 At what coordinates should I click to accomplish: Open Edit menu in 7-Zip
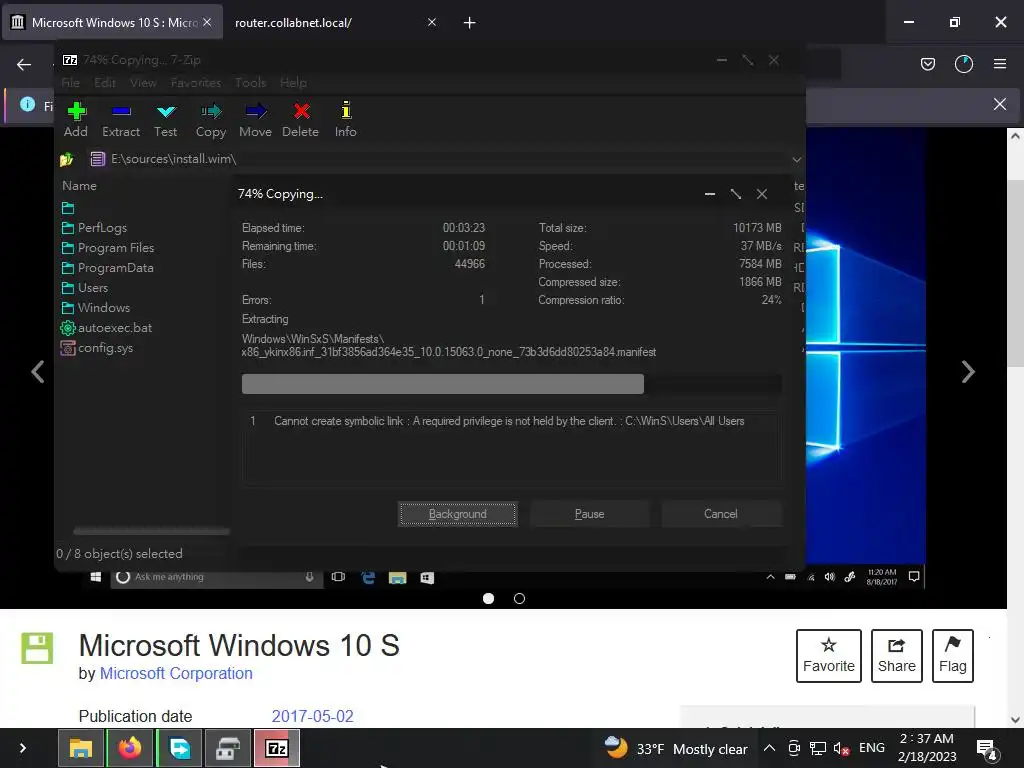pos(104,82)
